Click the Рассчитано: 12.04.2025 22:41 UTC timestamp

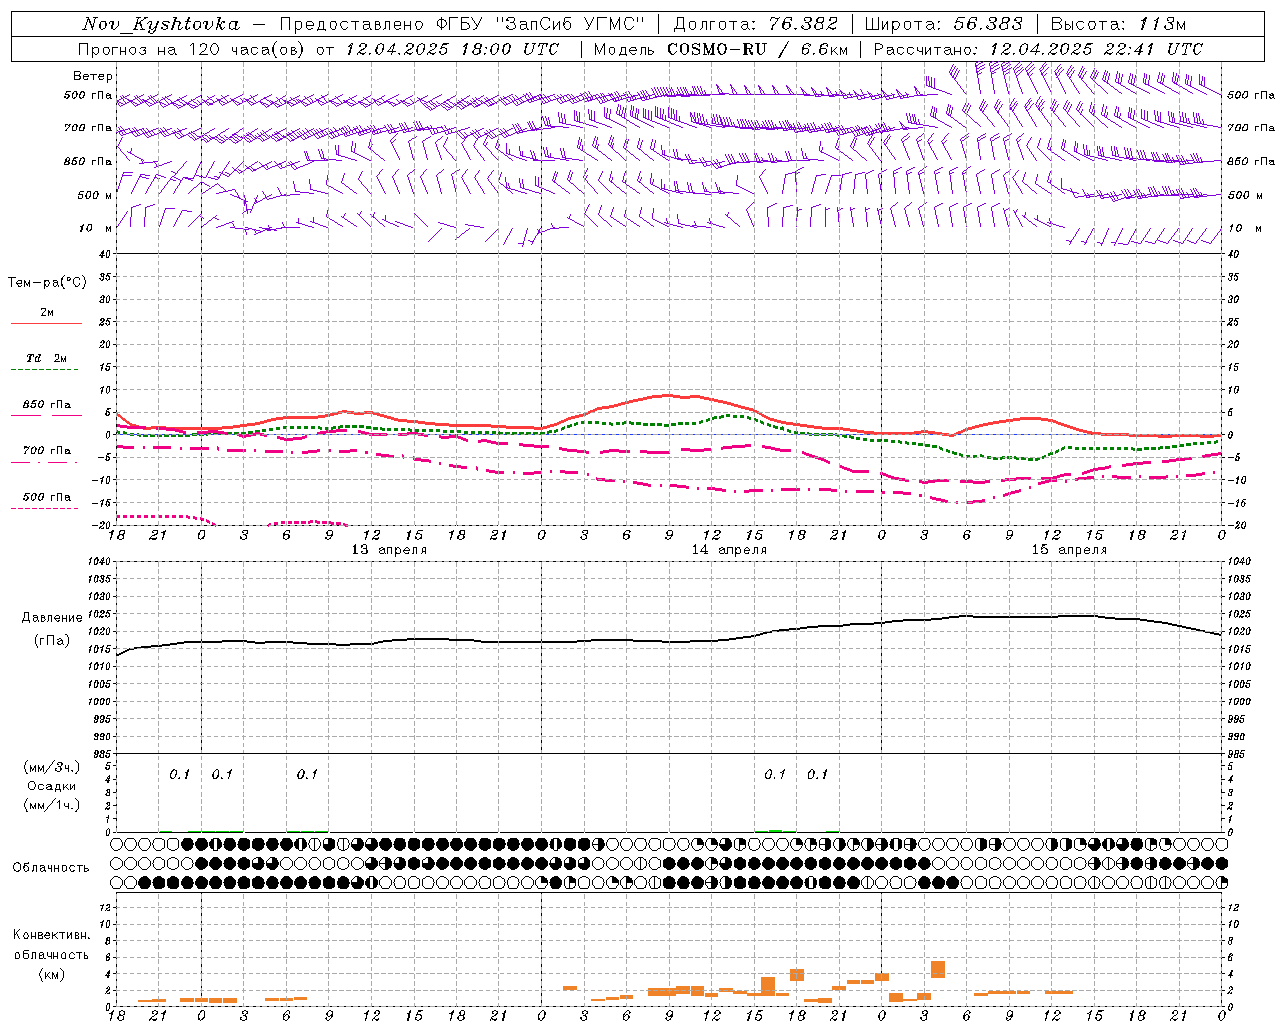tap(1038, 49)
